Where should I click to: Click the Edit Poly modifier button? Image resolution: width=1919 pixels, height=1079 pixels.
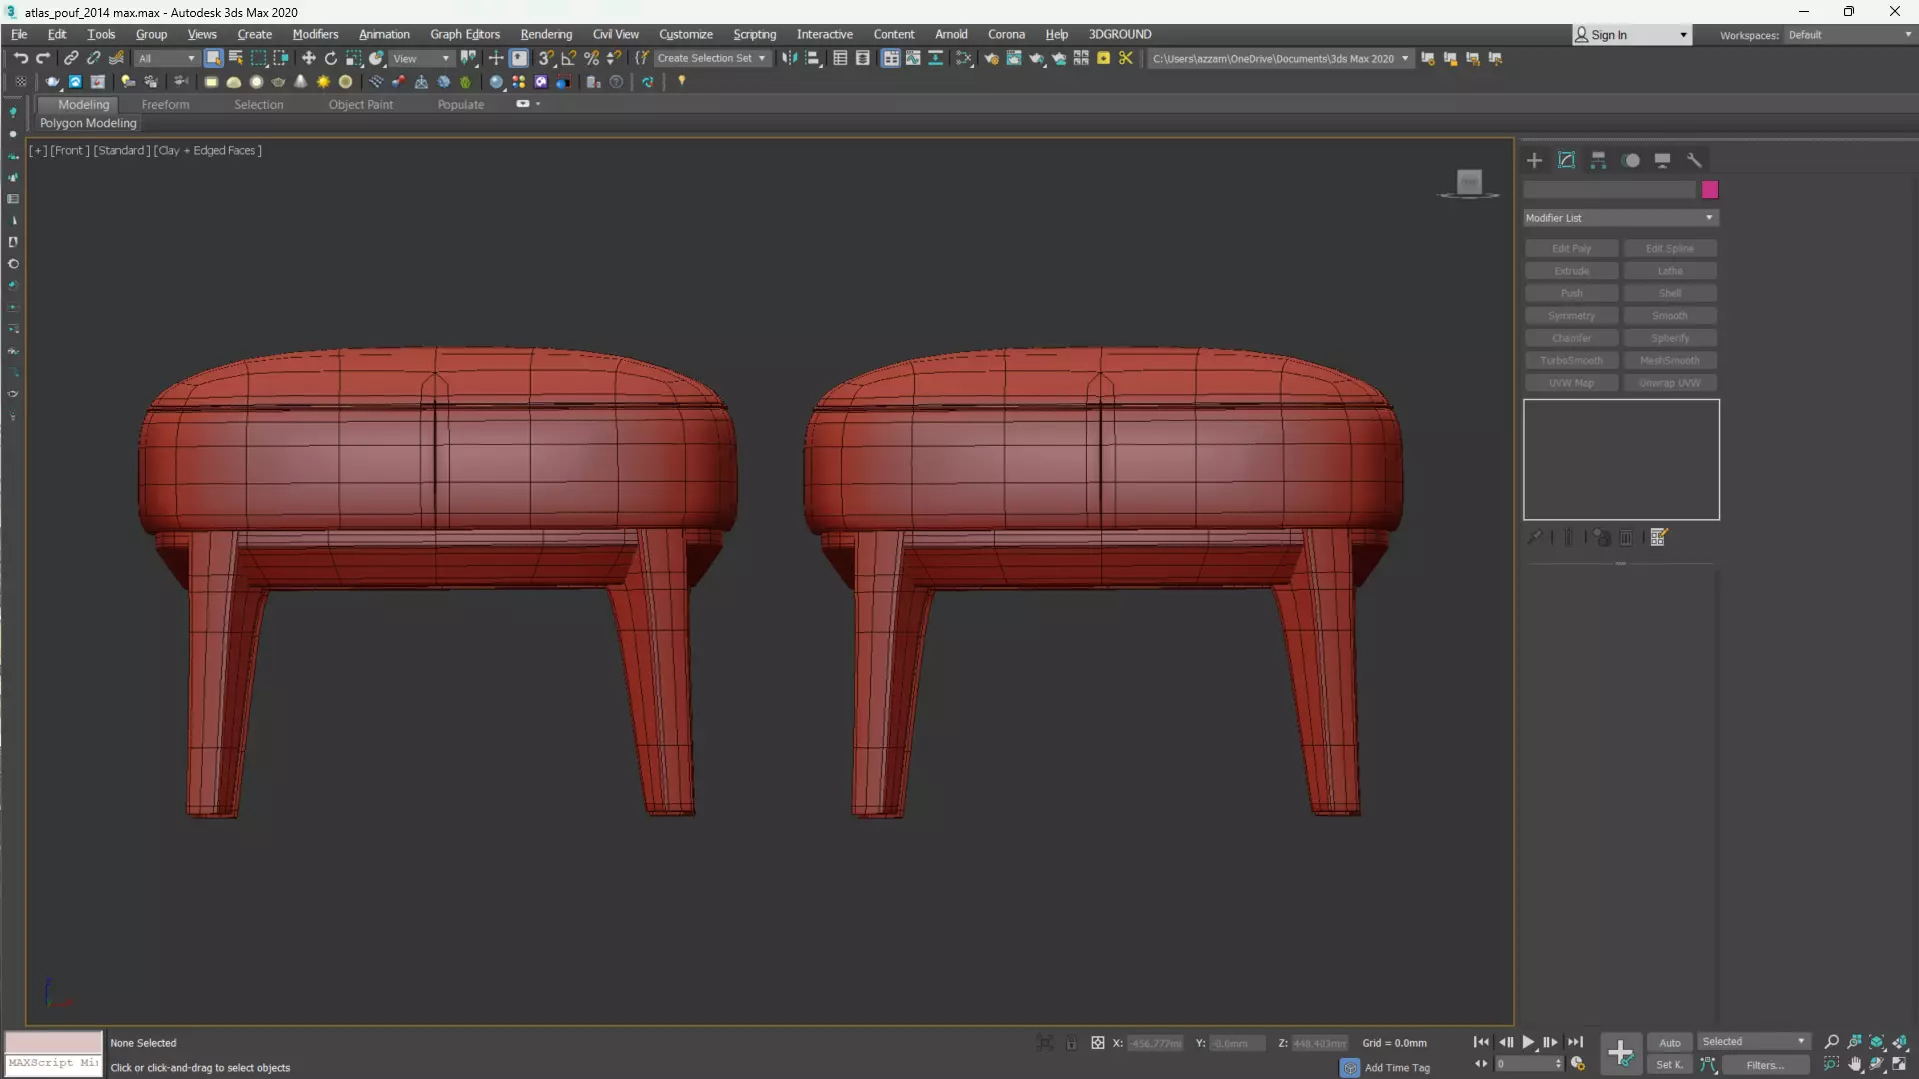pos(1571,248)
